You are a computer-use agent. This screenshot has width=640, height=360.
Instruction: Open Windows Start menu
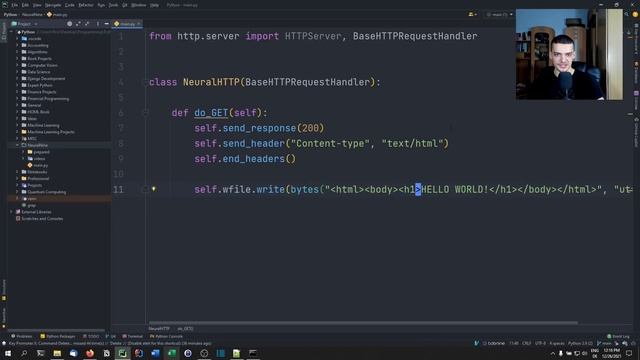point(8,353)
